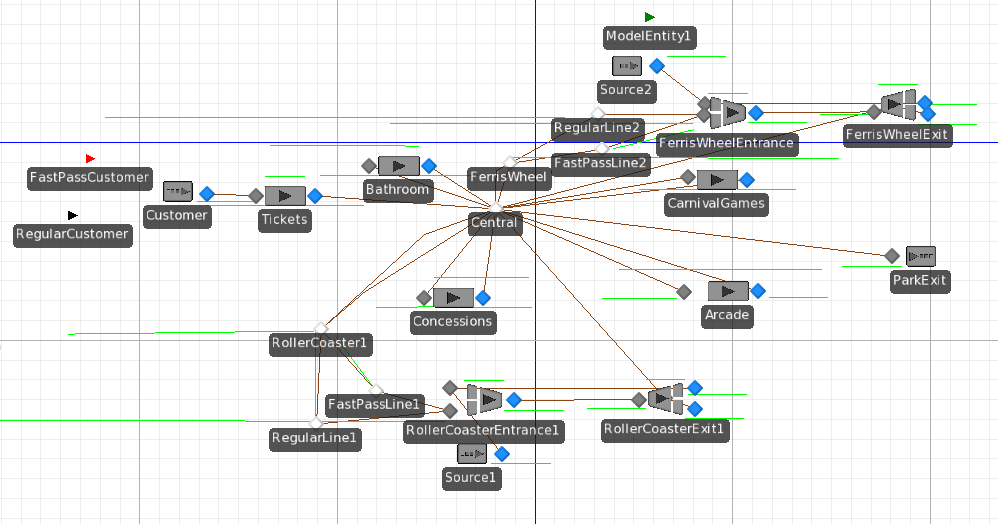Click the gray input node of ParkExit
The width and height of the screenshot is (998, 524).
pos(891,256)
